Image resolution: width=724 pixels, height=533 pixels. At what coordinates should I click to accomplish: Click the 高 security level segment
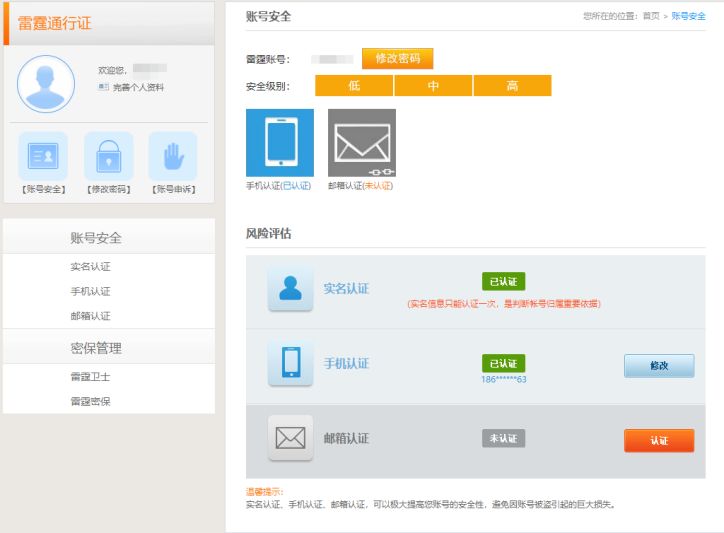pyautogui.click(x=513, y=85)
